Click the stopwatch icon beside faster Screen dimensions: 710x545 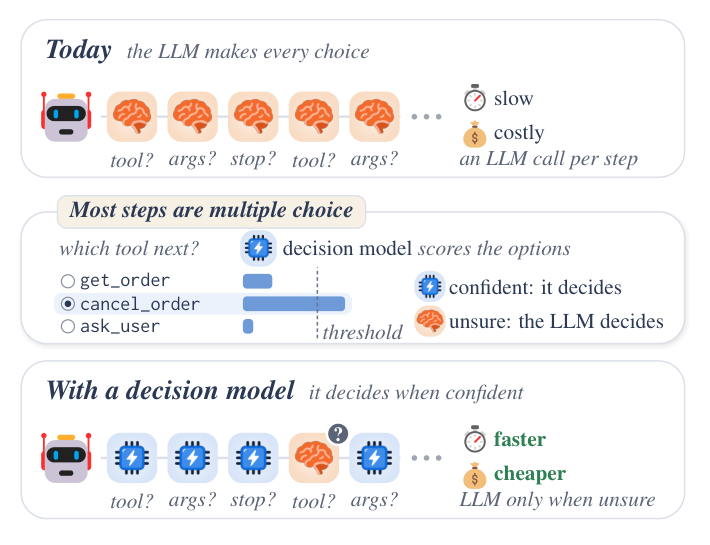[x=475, y=439]
